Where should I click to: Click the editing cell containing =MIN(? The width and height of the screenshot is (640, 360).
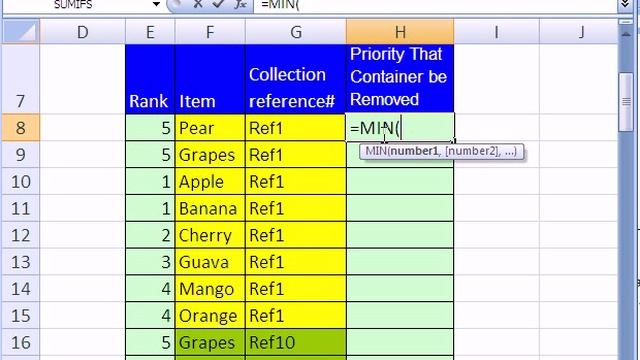pos(400,128)
